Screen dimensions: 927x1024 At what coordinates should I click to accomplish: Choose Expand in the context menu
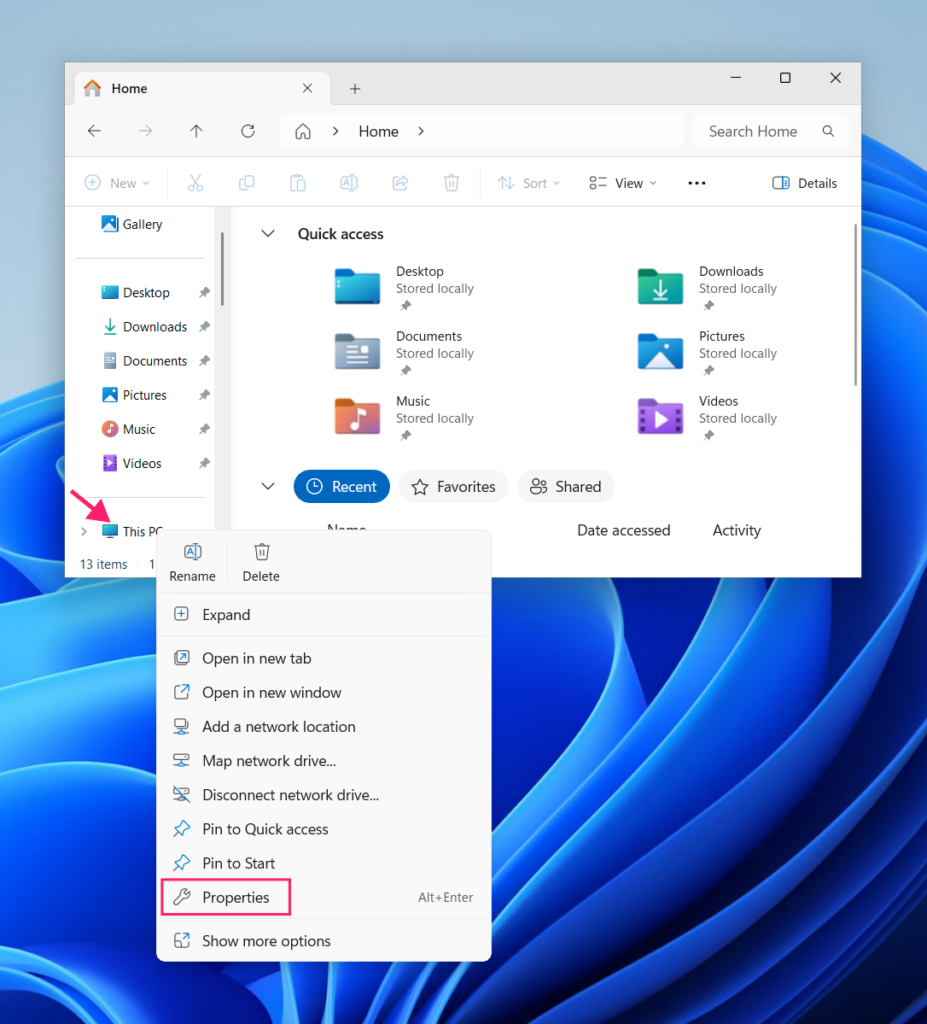324,615
